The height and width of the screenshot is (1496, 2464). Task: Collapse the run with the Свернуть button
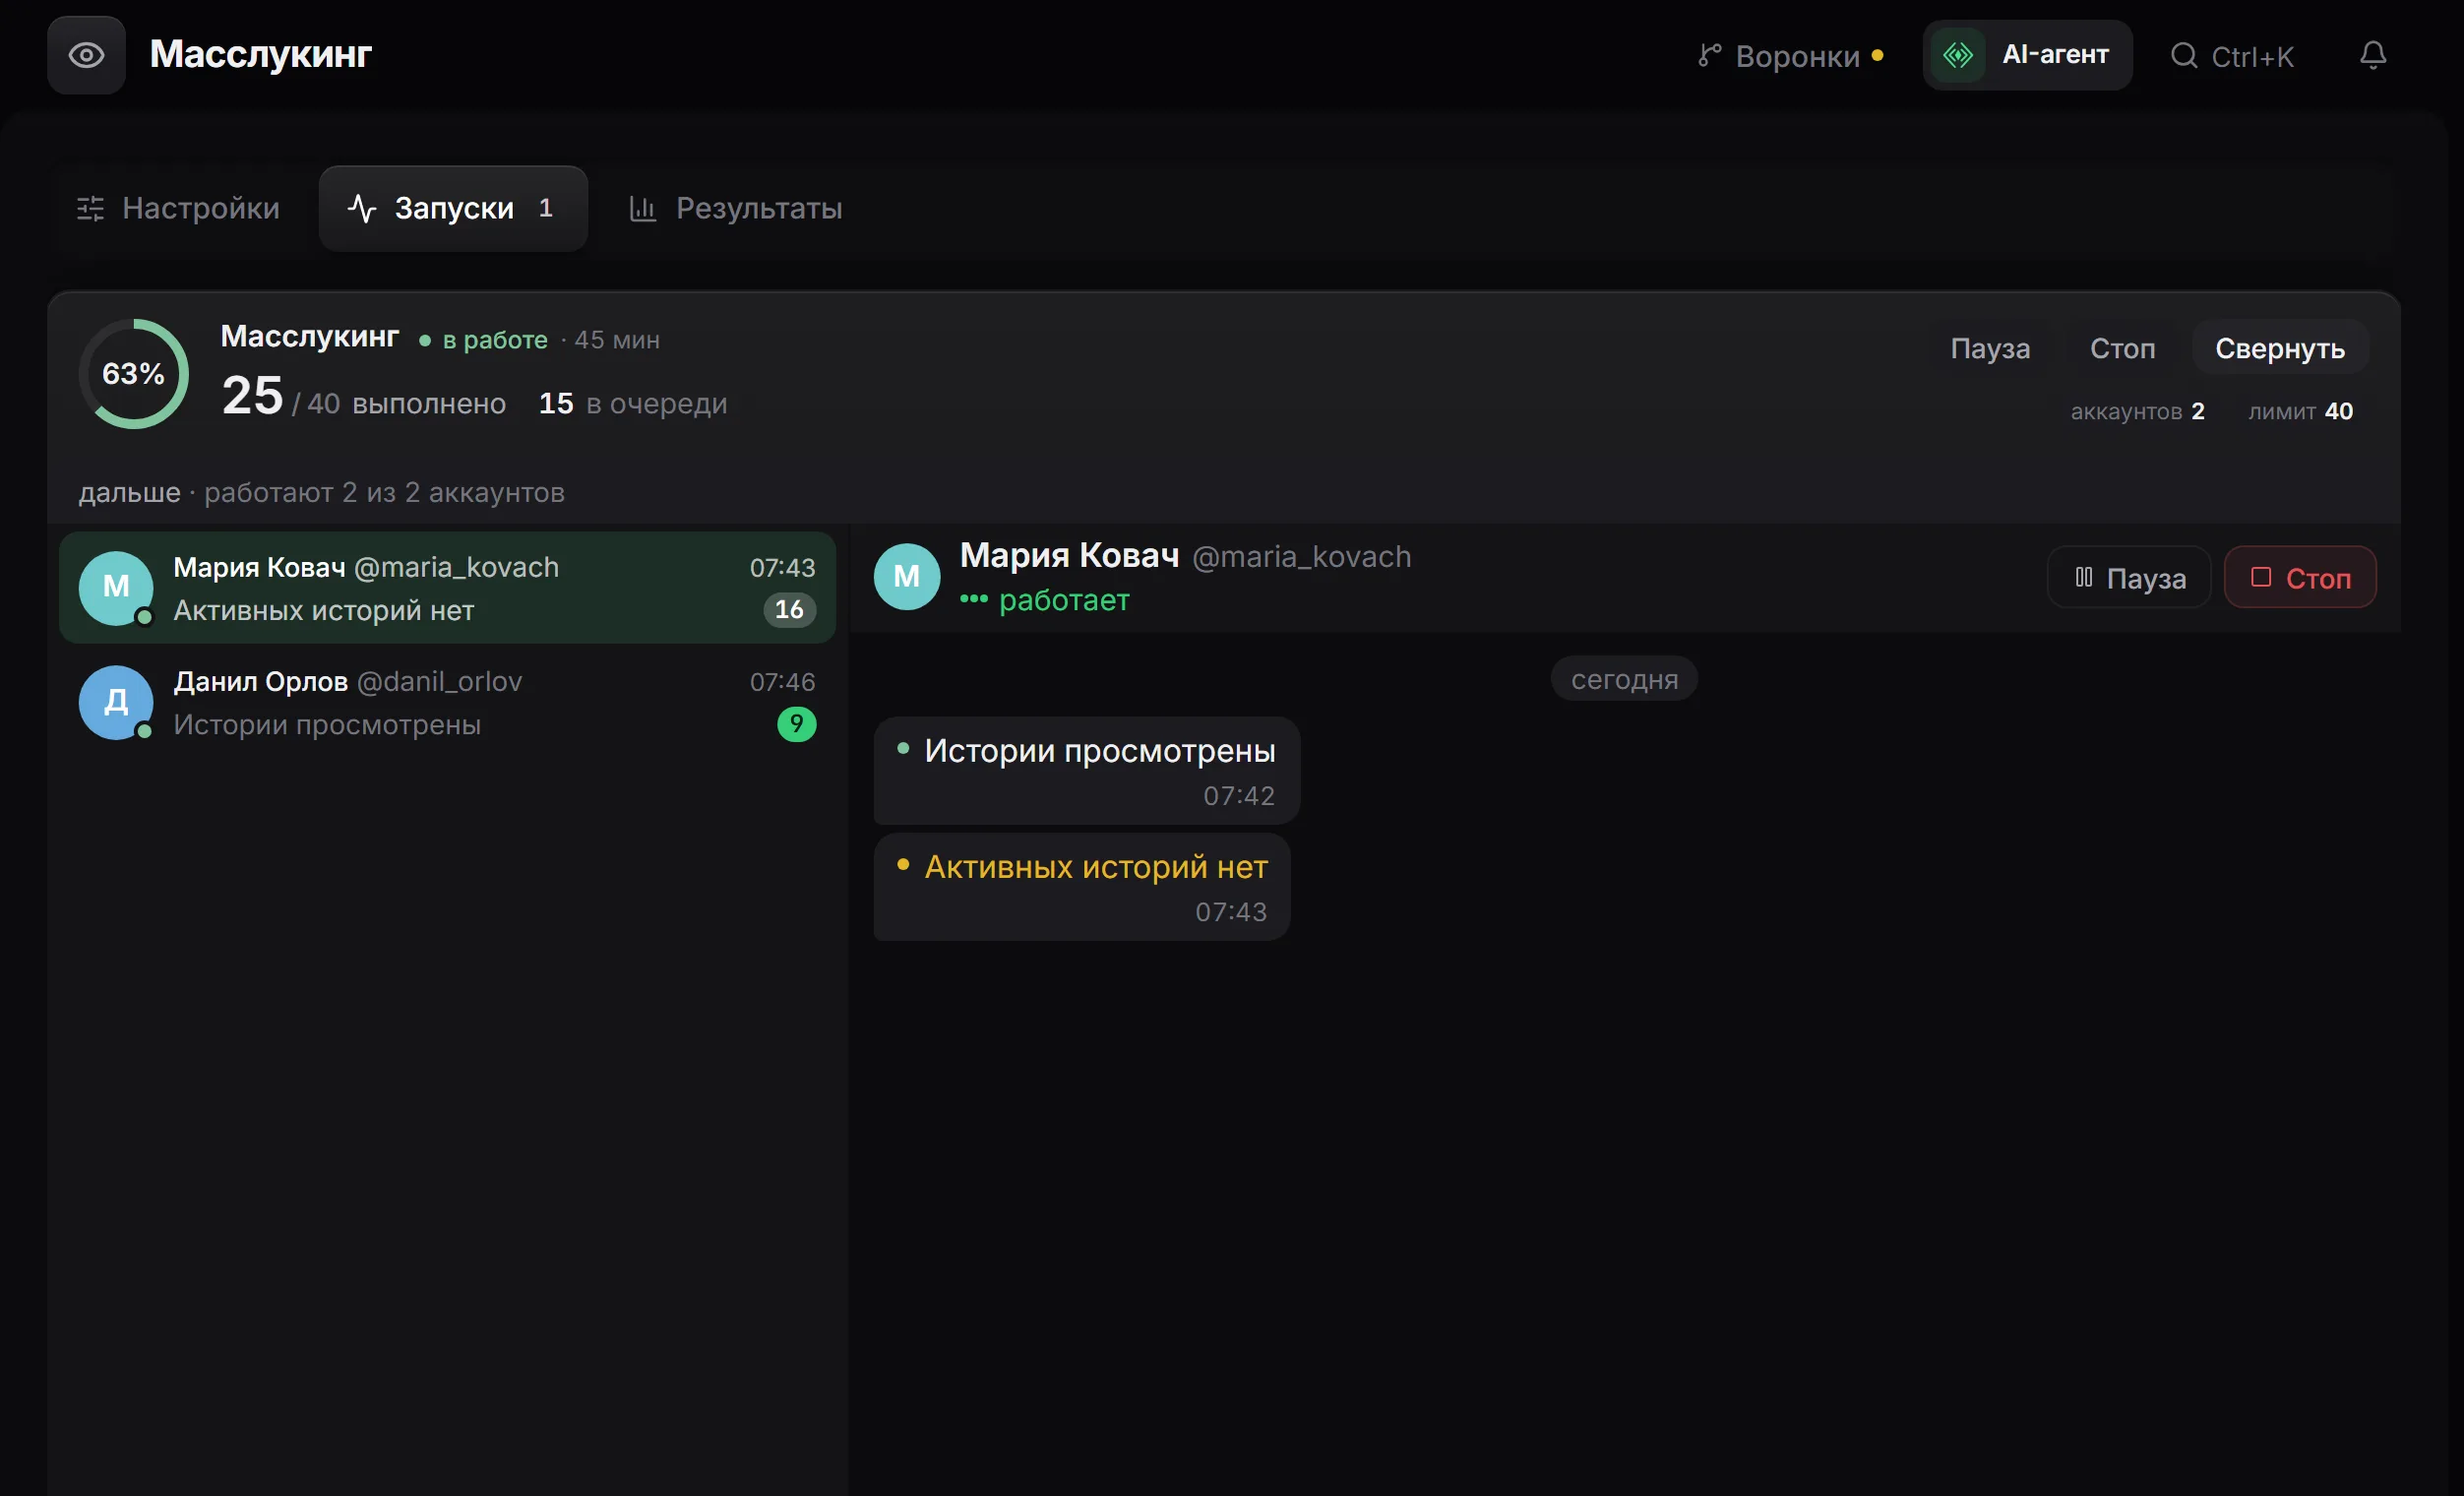(2279, 348)
